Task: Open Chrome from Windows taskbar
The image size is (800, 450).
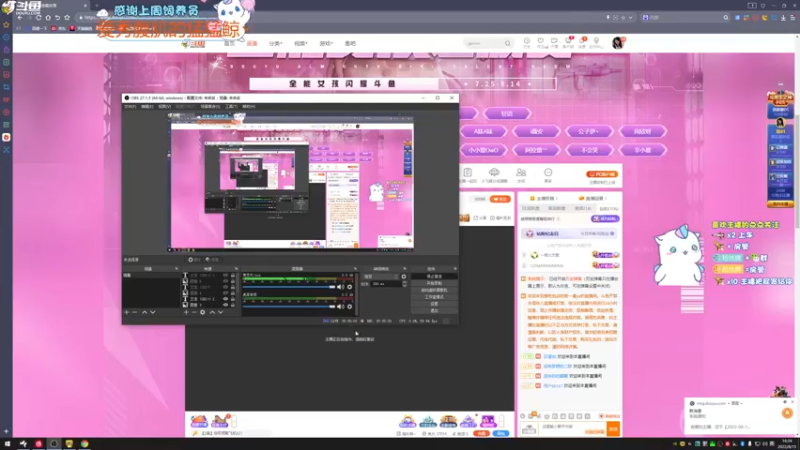Action: click(85, 444)
